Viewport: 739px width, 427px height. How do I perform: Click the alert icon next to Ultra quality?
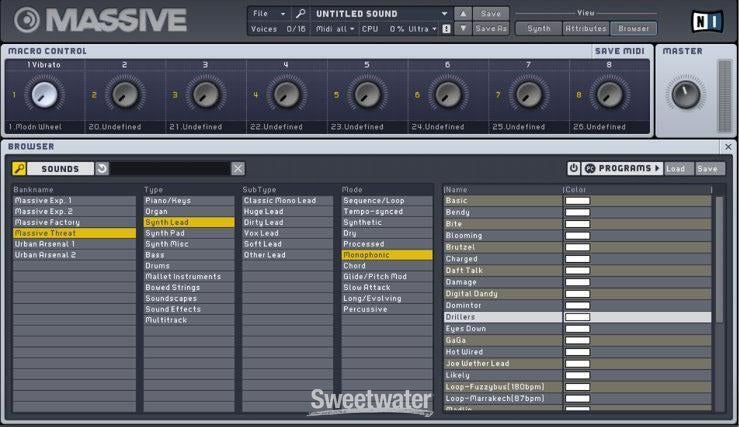click(x=445, y=29)
